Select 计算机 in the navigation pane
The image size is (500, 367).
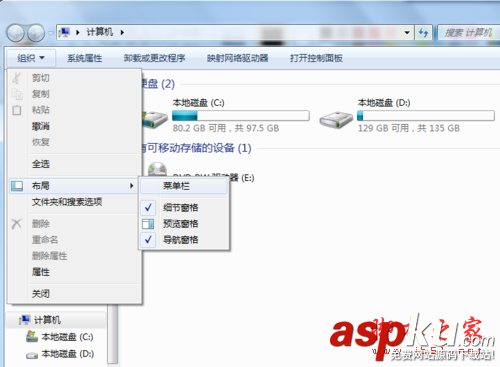[x=47, y=320]
